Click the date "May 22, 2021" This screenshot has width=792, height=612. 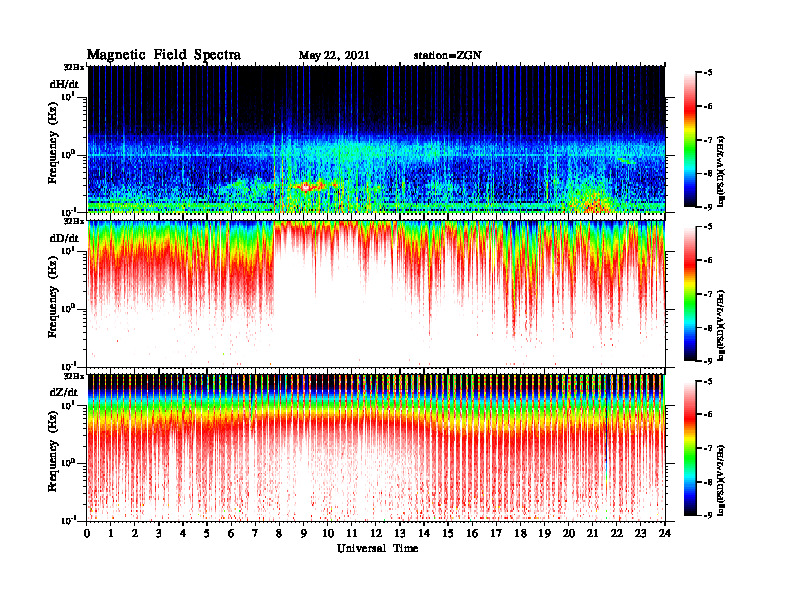click(334, 56)
